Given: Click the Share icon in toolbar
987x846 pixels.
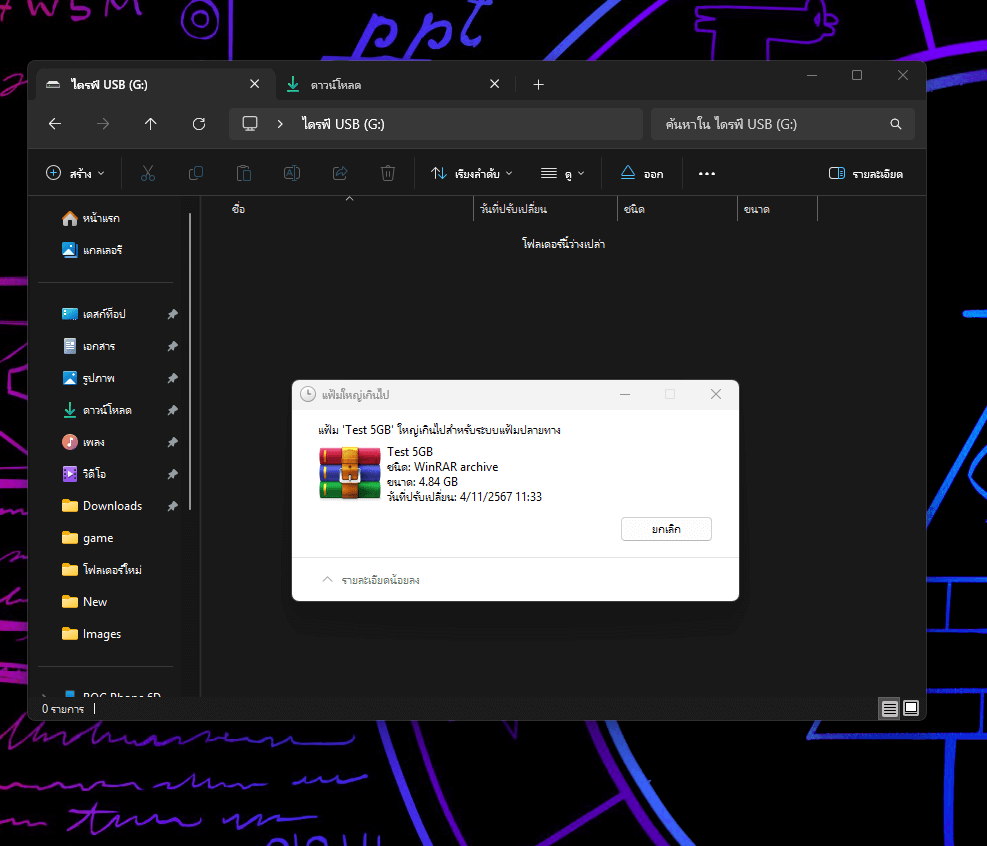Looking at the screenshot, I should coord(340,173).
